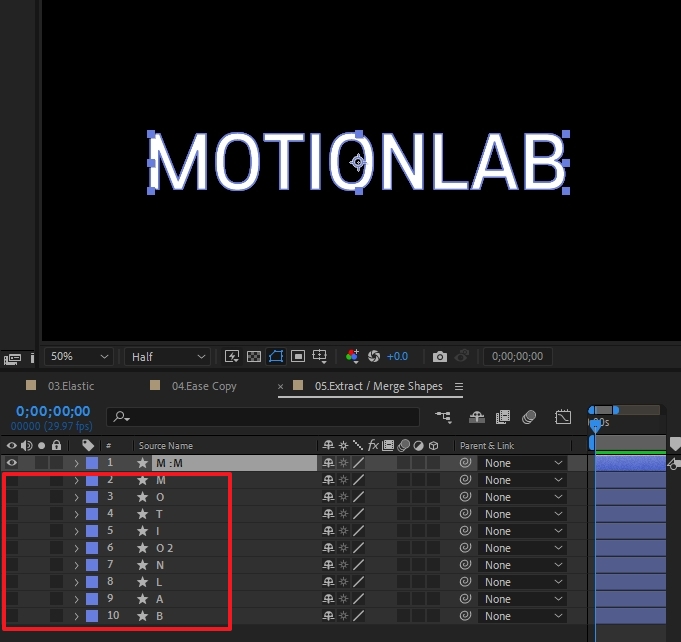681x642 pixels.
Task: Click the current time indicator on timeline ruler
Action: point(595,426)
